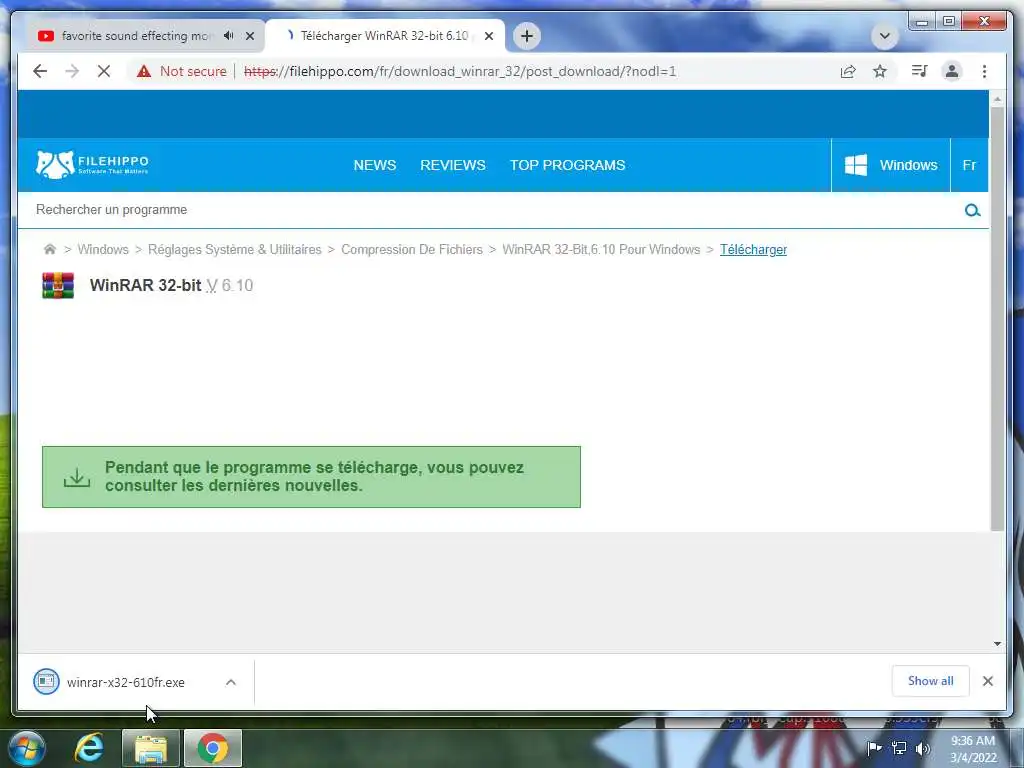Screen dimensions: 1024x768
Task: Open tab search dropdown arrow
Action: pos(884,36)
